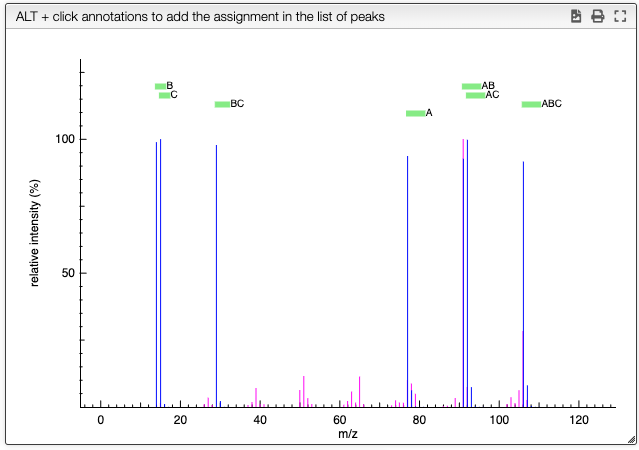
Task: Click the blue peak near m/z 77
Action: (408, 281)
